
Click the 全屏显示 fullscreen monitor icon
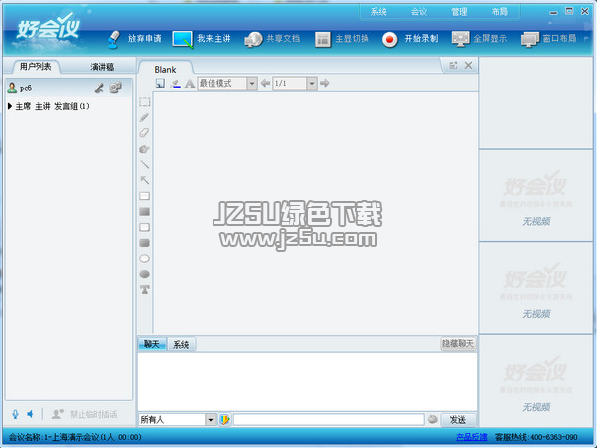[x=460, y=39]
